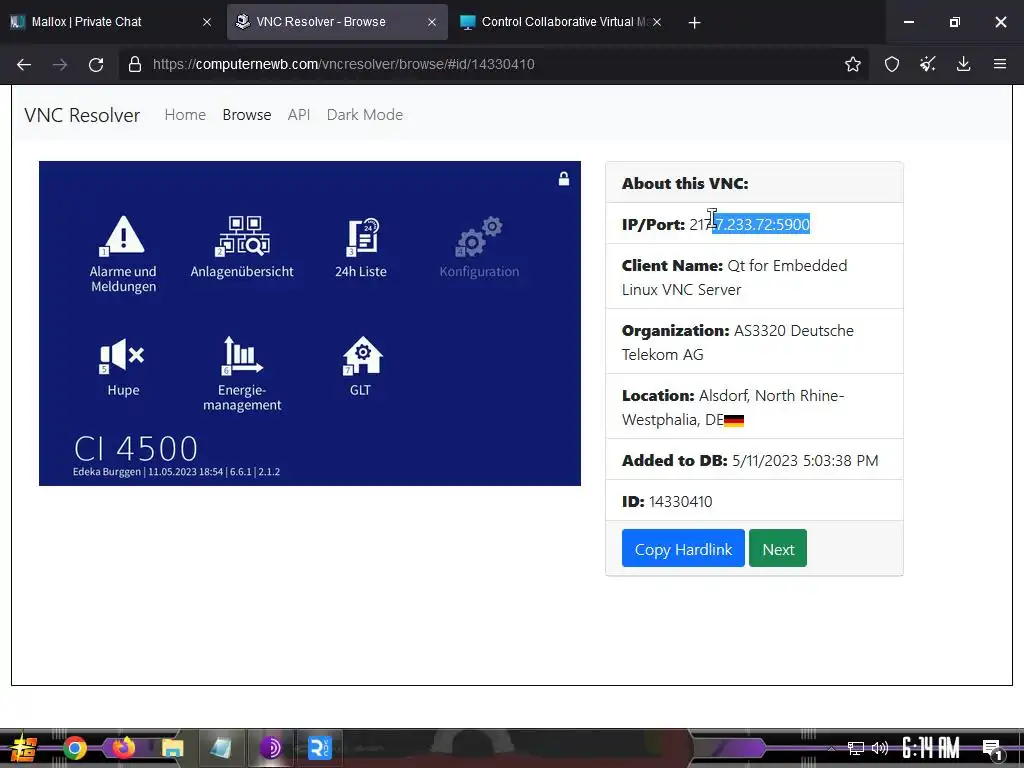Click the VNC Resolver brand link

(82, 116)
